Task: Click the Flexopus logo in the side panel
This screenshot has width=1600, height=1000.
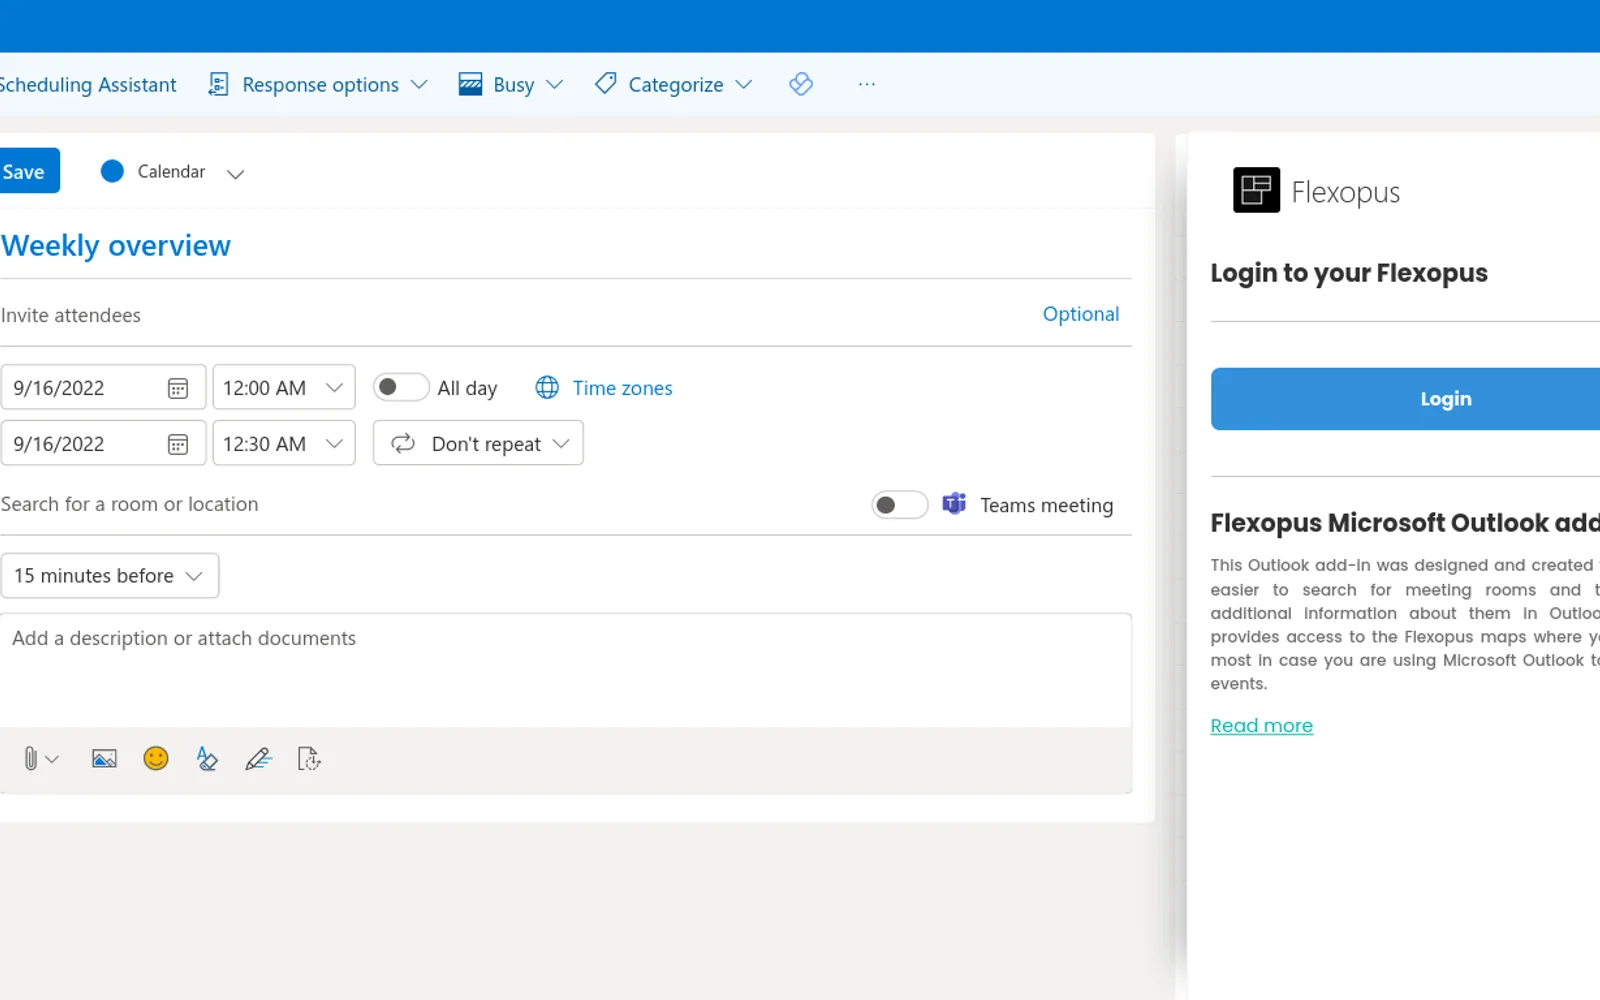Action: (x=1256, y=190)
